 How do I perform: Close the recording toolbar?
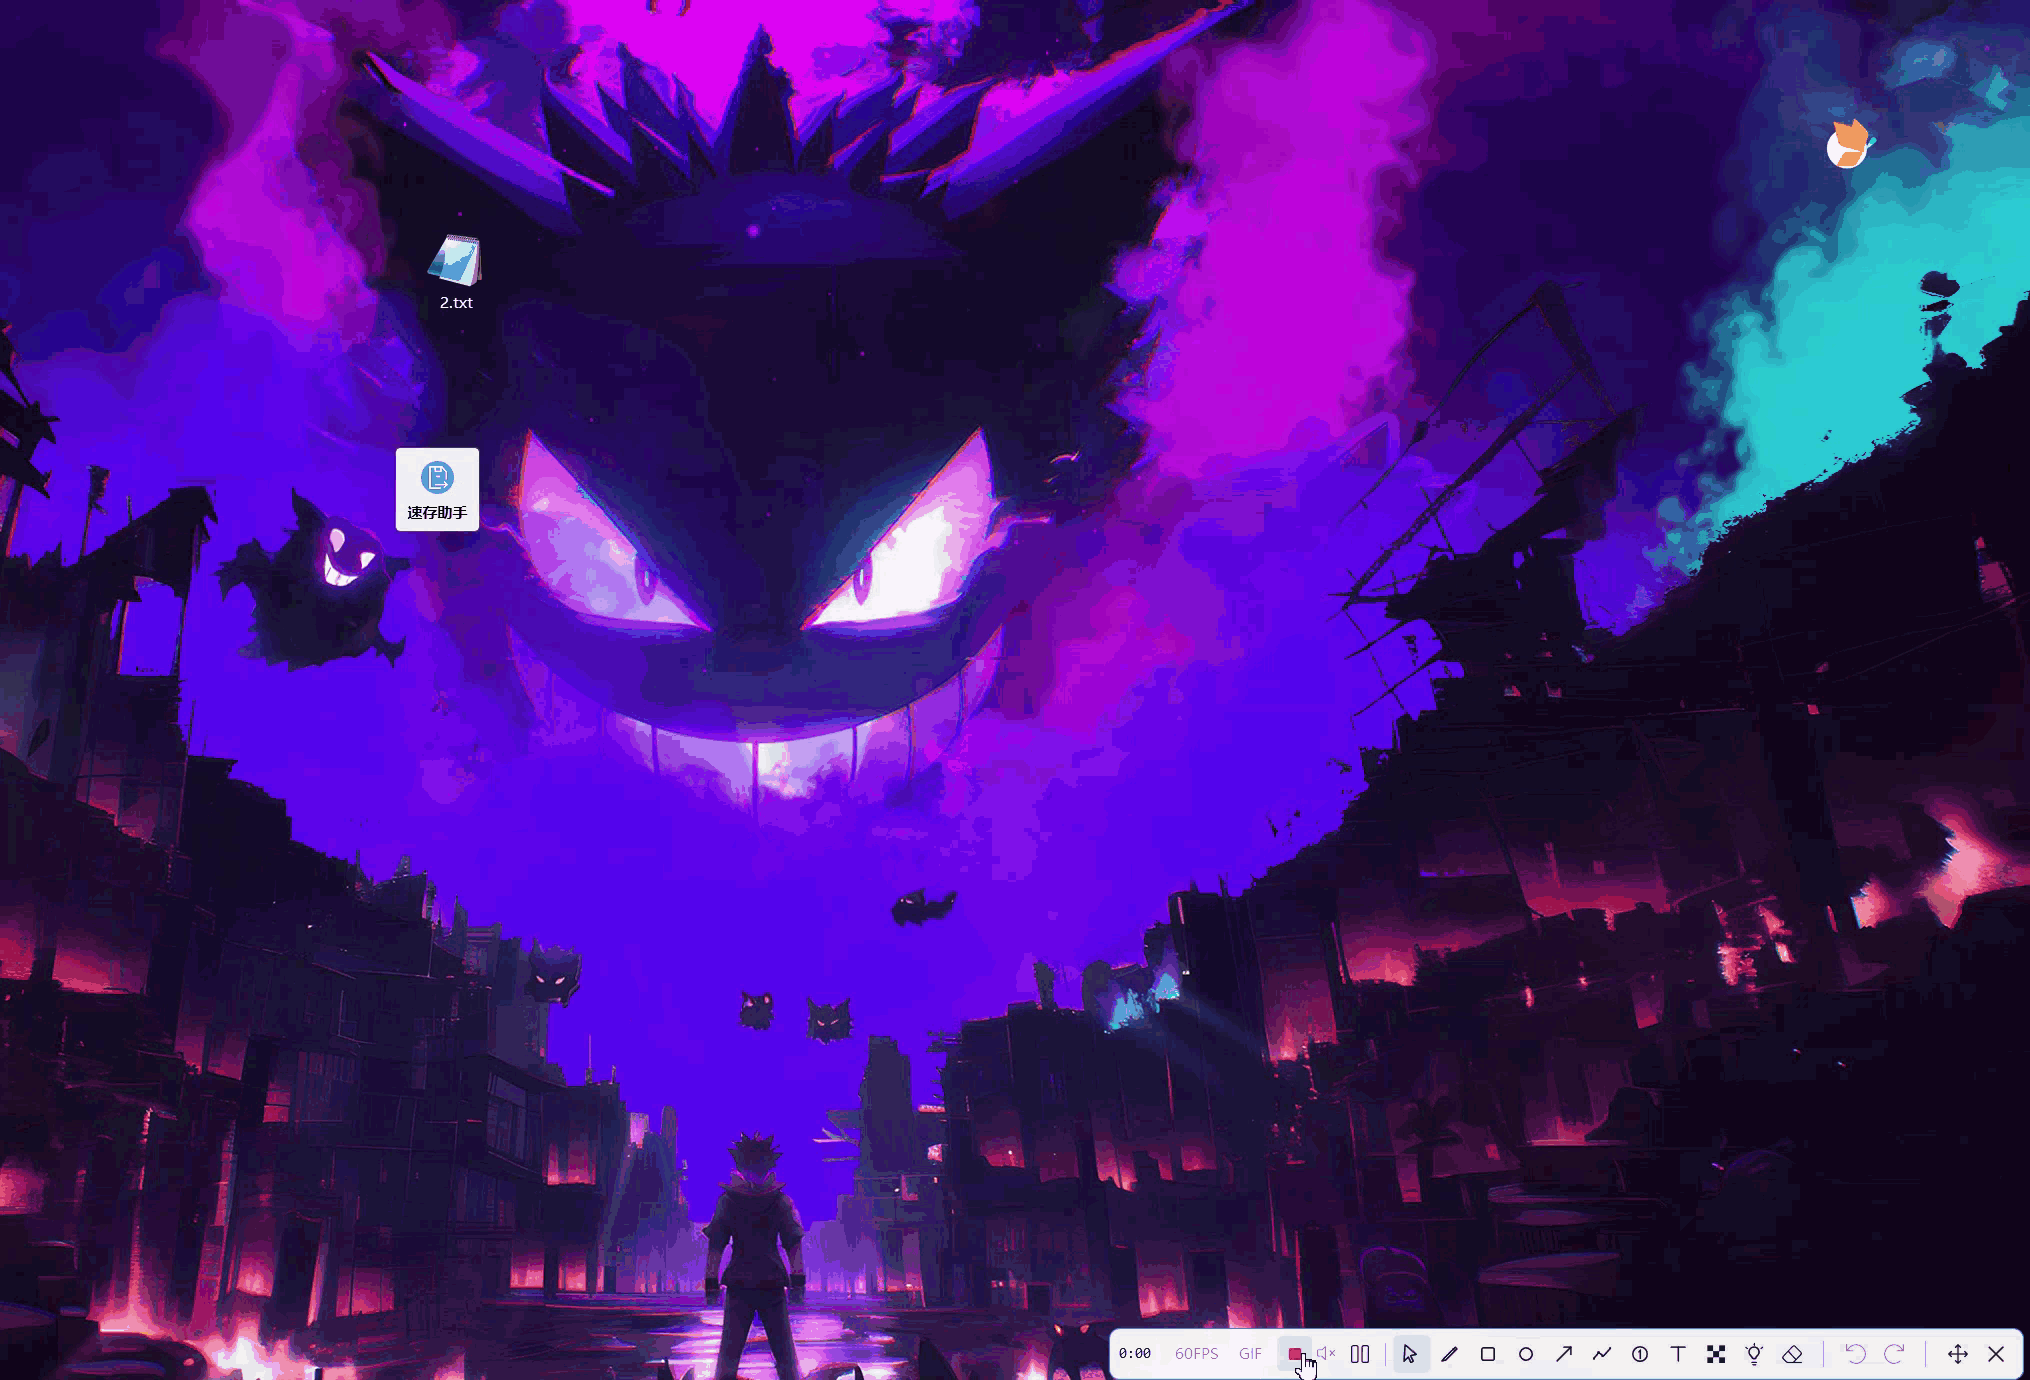1996,1354
